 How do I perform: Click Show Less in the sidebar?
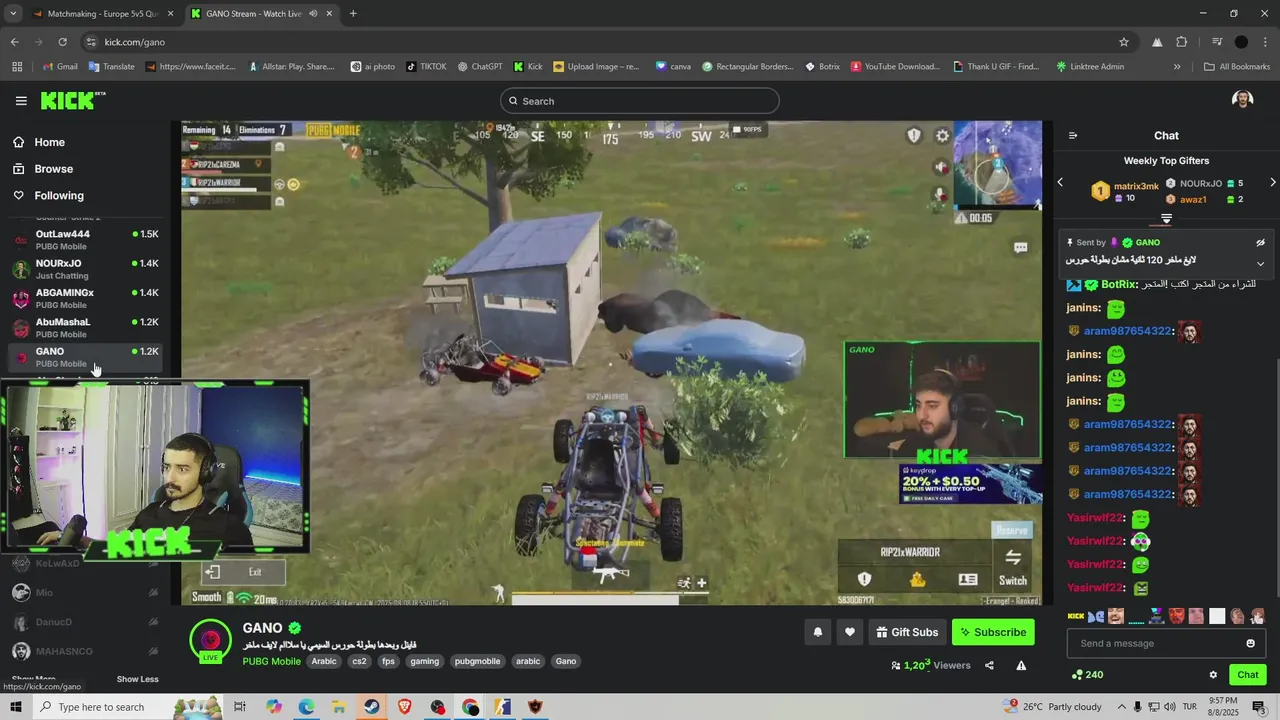(137, 679)
